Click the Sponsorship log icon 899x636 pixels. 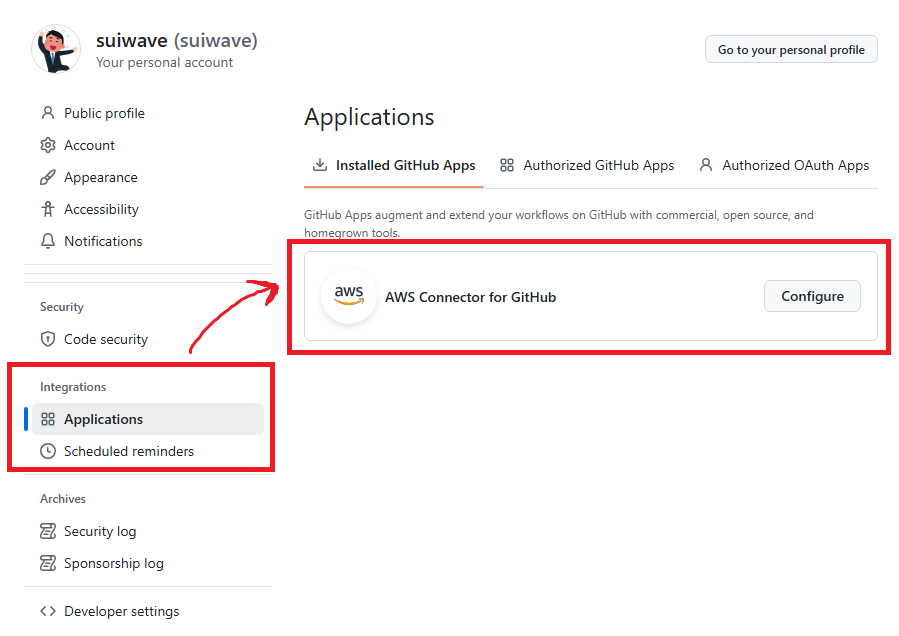[47, 563]
